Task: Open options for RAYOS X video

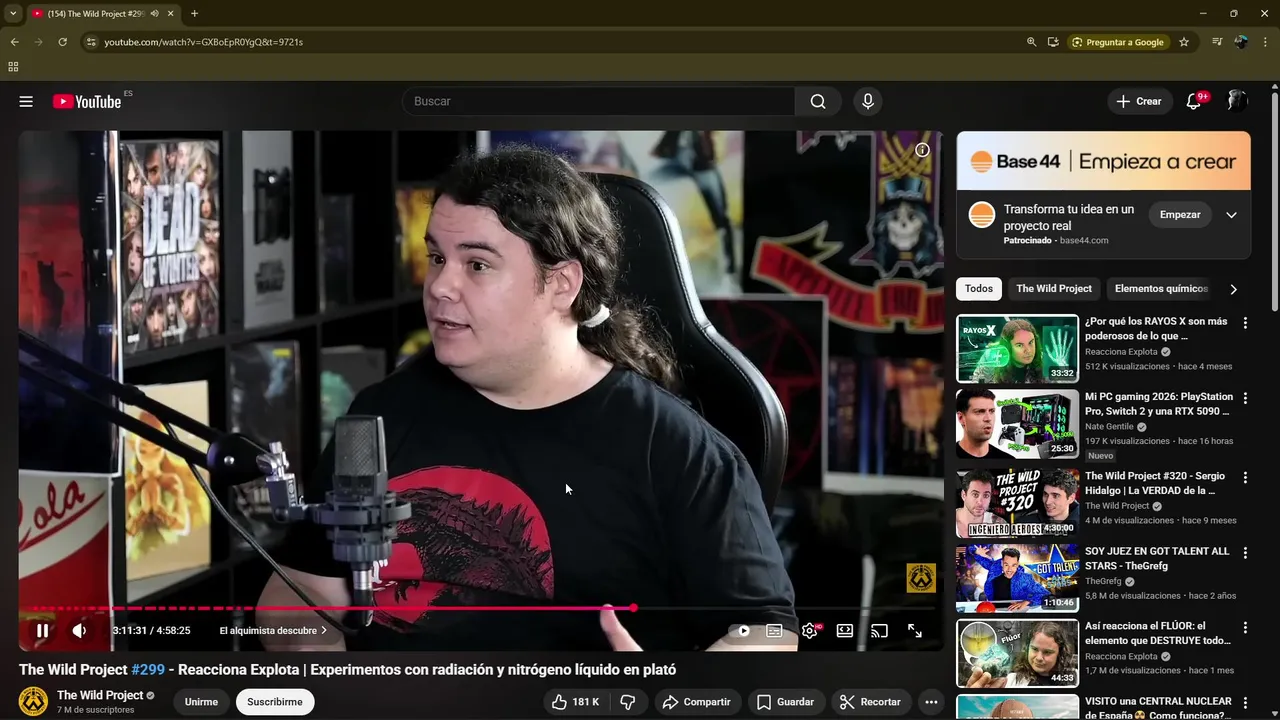Action: pos(1245,323)
